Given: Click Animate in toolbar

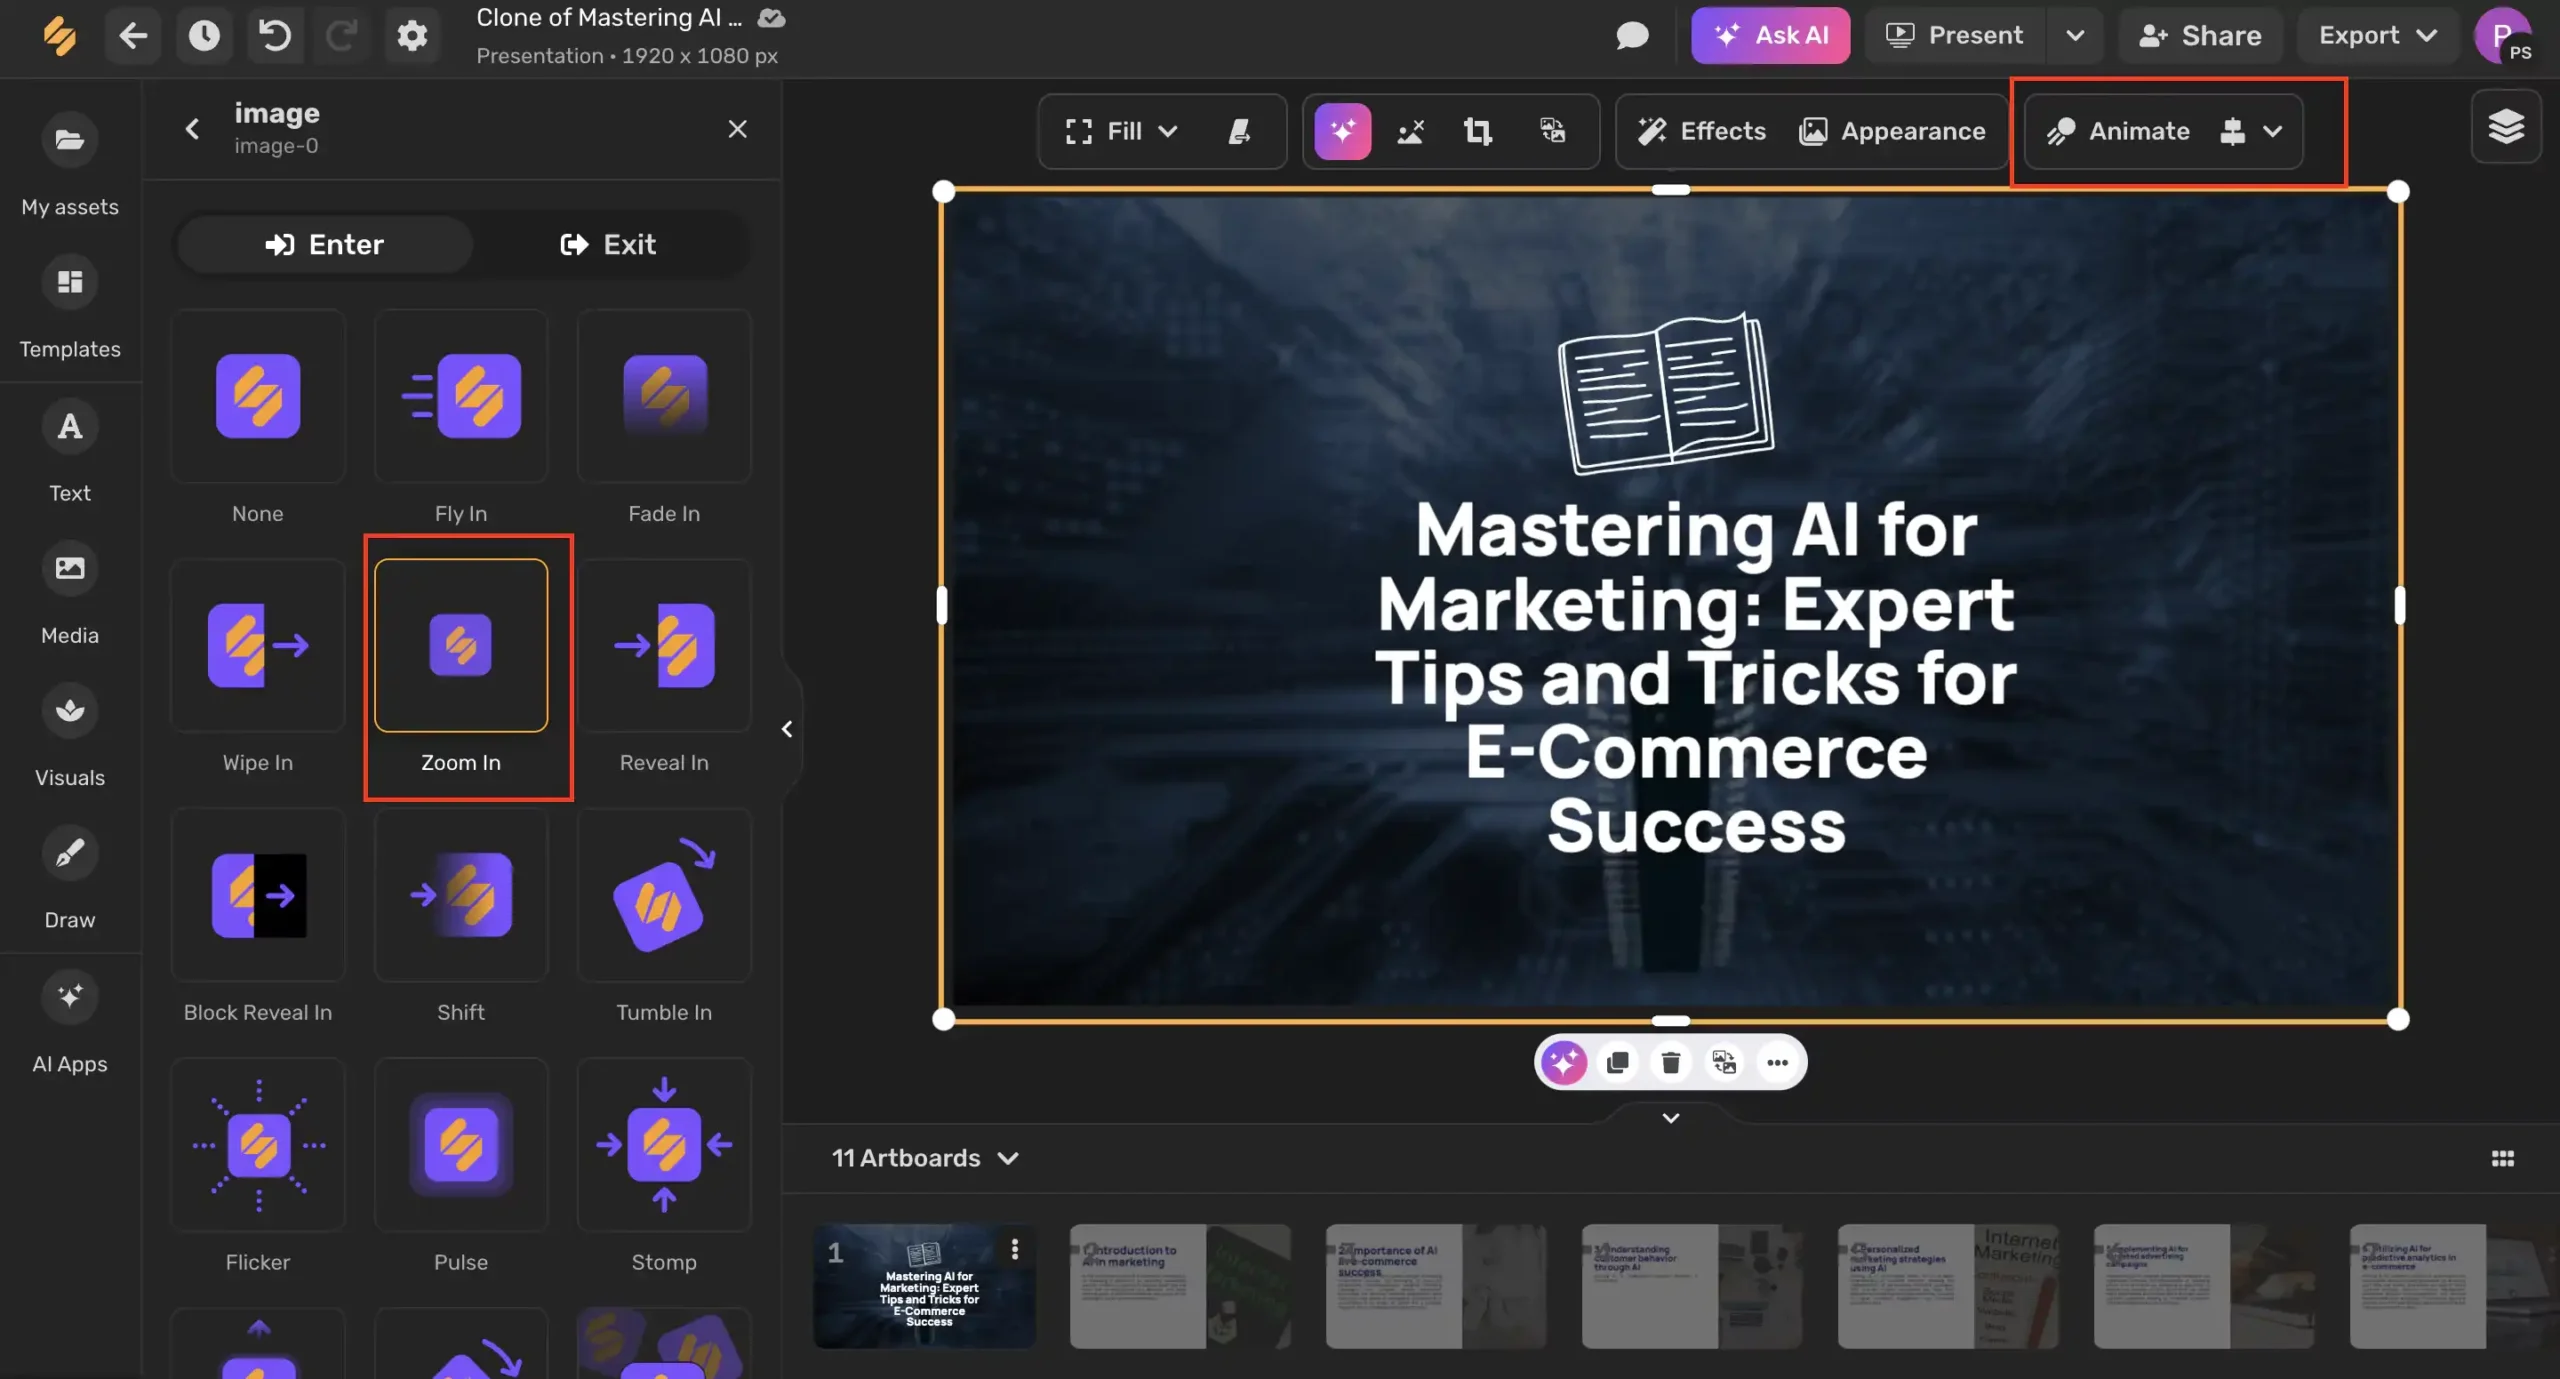Looking at the screenshot, I should (x=2118, y=131).
